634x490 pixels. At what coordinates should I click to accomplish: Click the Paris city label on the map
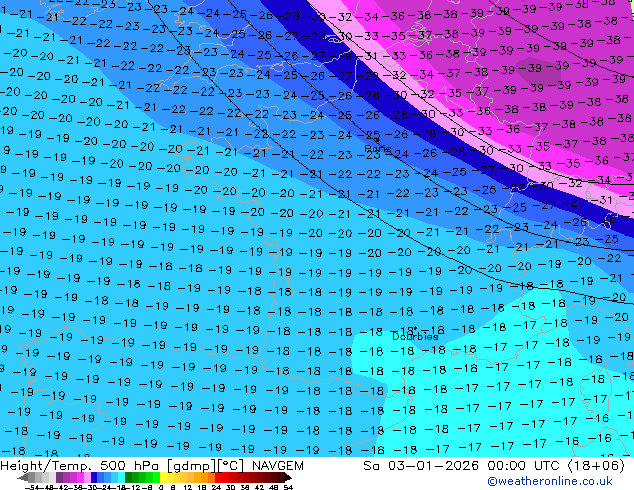[378, 149]
